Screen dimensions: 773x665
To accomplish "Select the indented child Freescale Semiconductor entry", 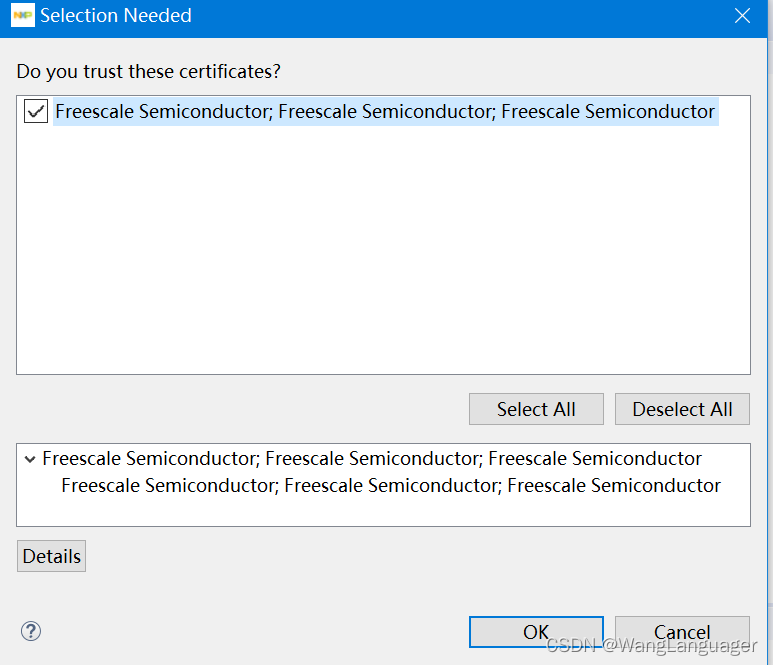I will coord(391,486).
